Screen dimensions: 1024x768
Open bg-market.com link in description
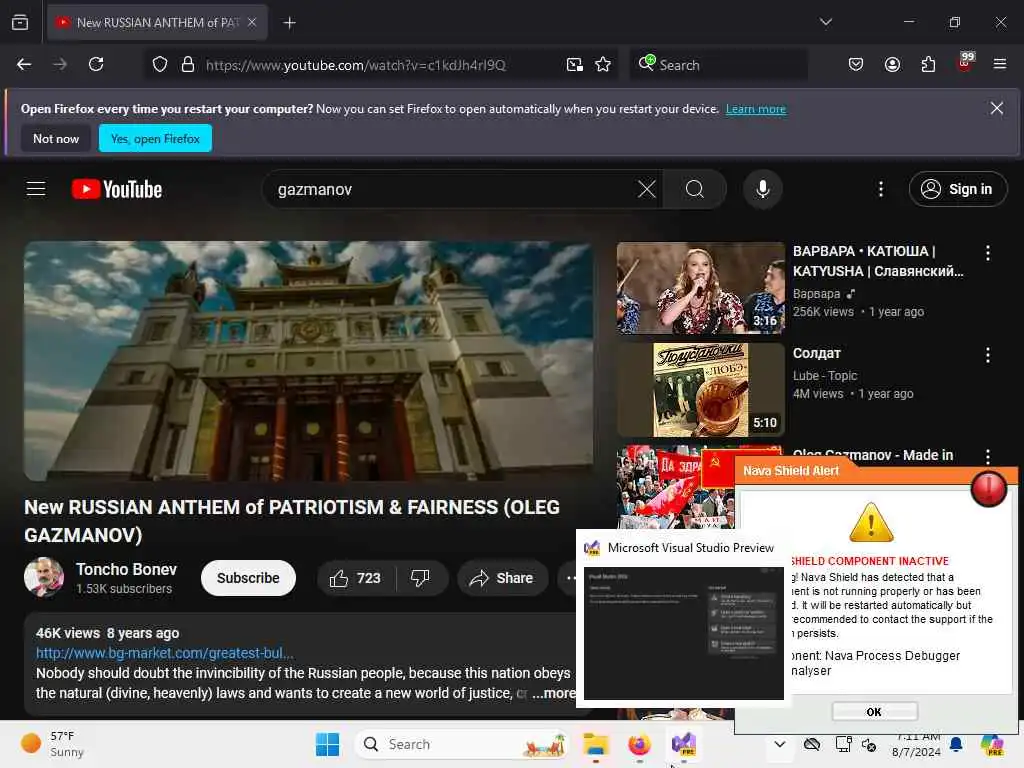pos(165,653)
